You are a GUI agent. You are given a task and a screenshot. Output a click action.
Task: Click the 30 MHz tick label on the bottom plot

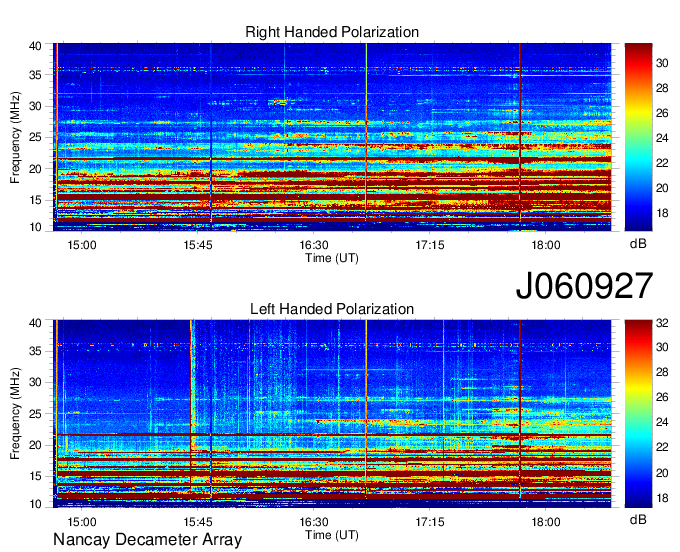pos(35,383)
